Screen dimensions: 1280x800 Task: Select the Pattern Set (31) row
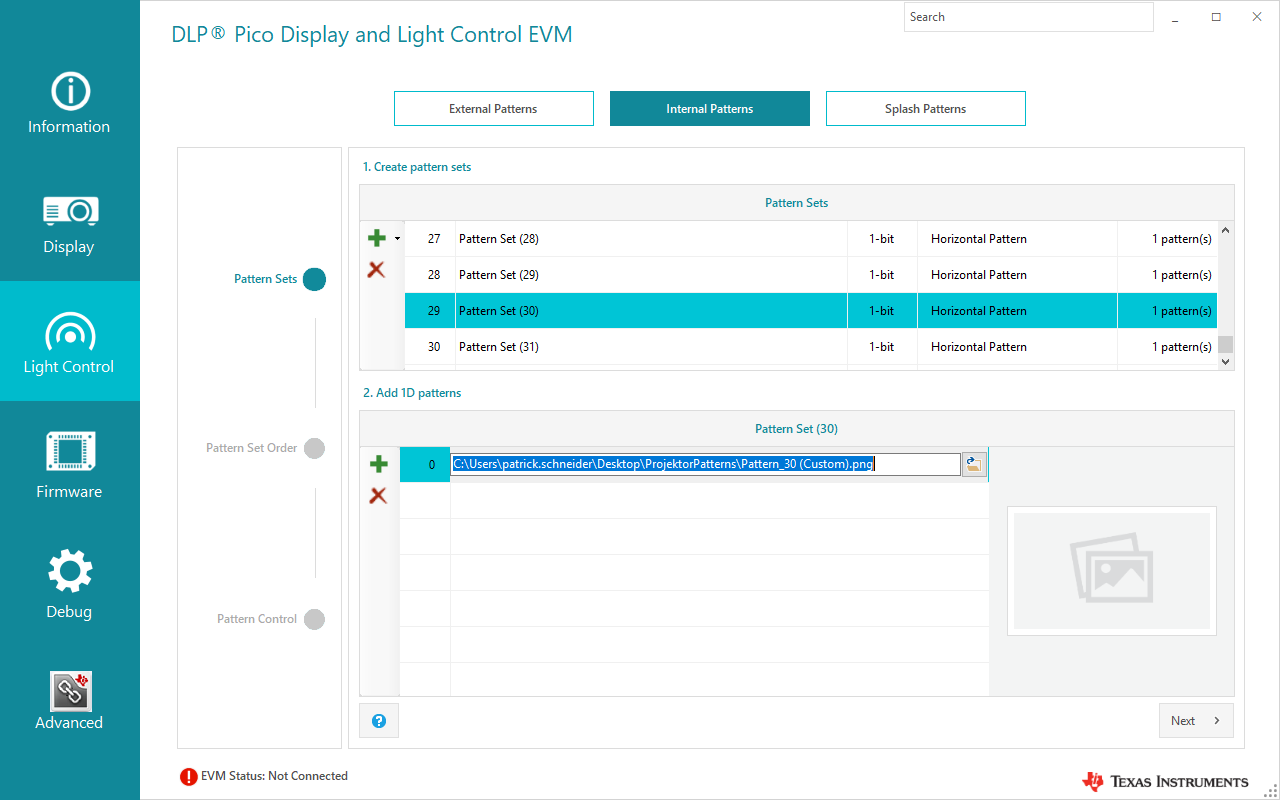click(811, 347)
